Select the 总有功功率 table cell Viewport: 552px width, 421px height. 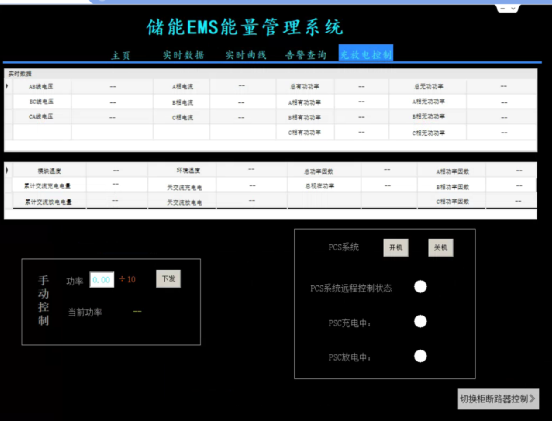[305, 87]
